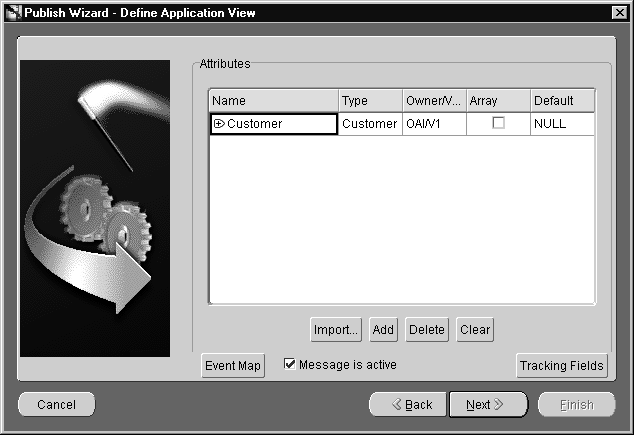The image size is (634, 435).
Task: Add a new attribute
Action: tap(383, 329)
